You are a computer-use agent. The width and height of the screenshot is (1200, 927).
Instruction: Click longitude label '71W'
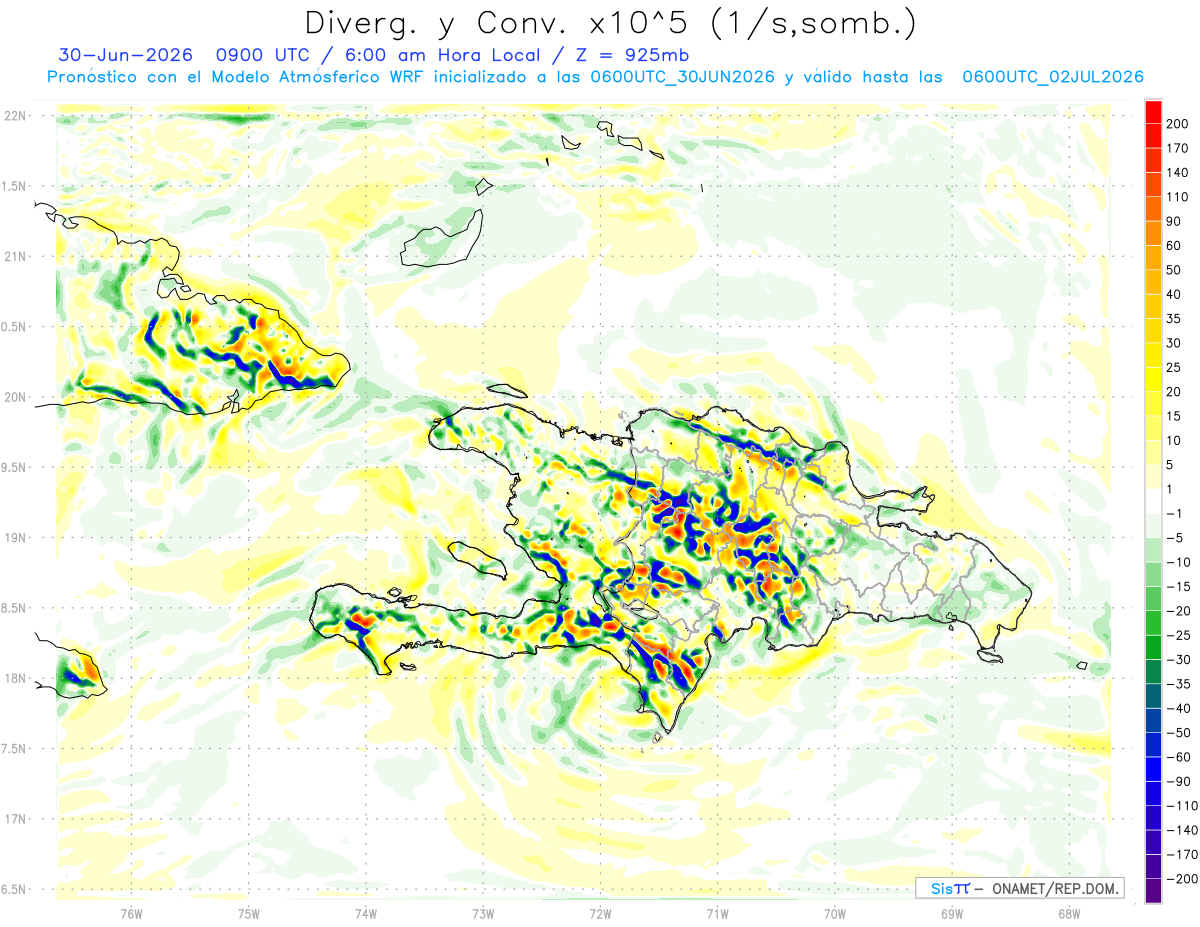(717, 913)
